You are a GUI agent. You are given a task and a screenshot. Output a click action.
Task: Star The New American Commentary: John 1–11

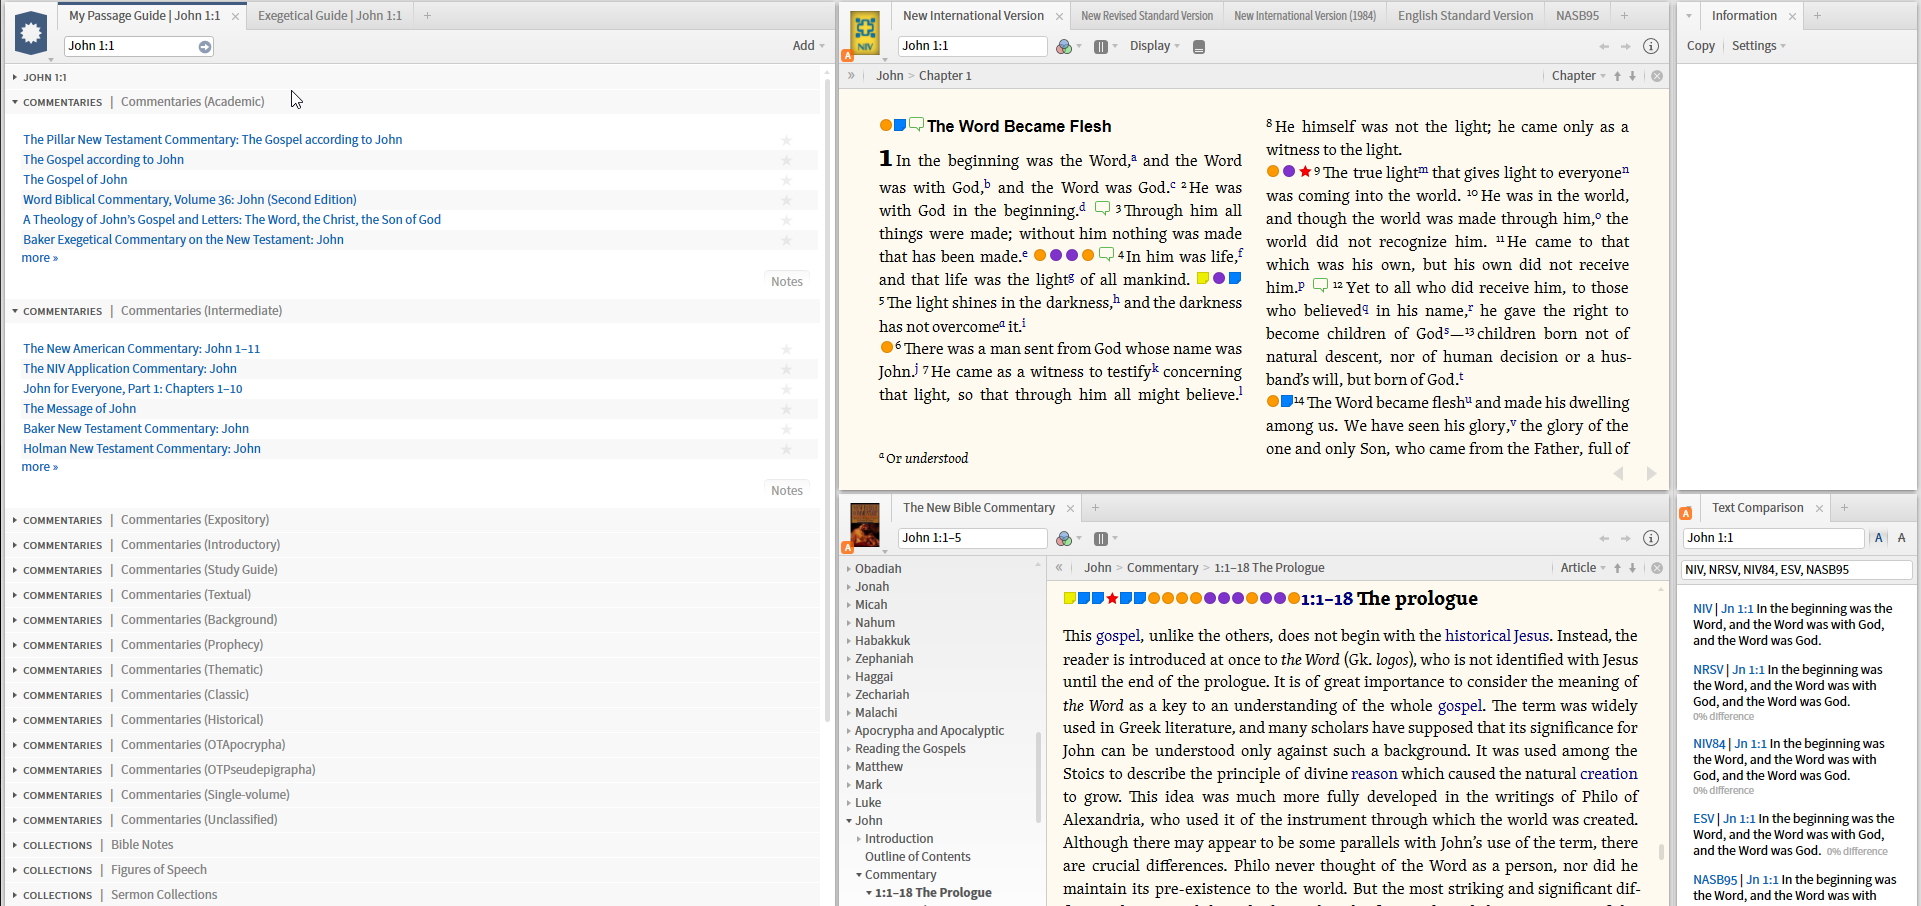click(786, 350)
